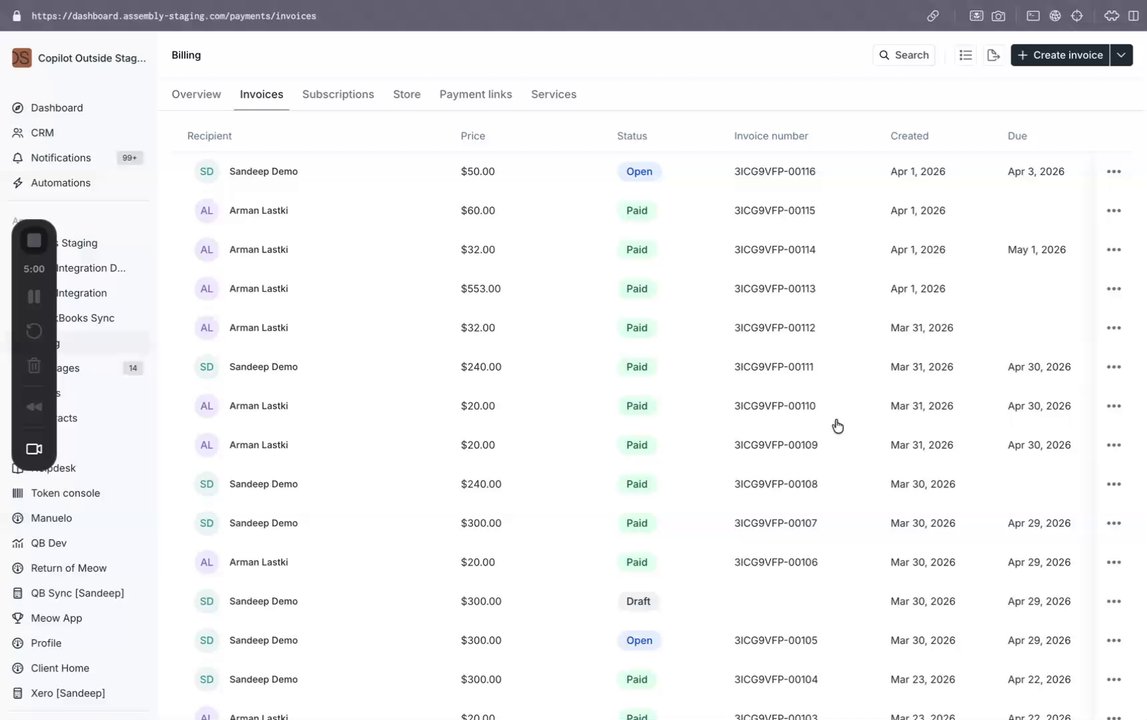Image resolution: width=1147 pixels, height=720 pixels.
Task: Click the split view icon in browser bar
Action: pyautogui.click(x=1133, y=15)
